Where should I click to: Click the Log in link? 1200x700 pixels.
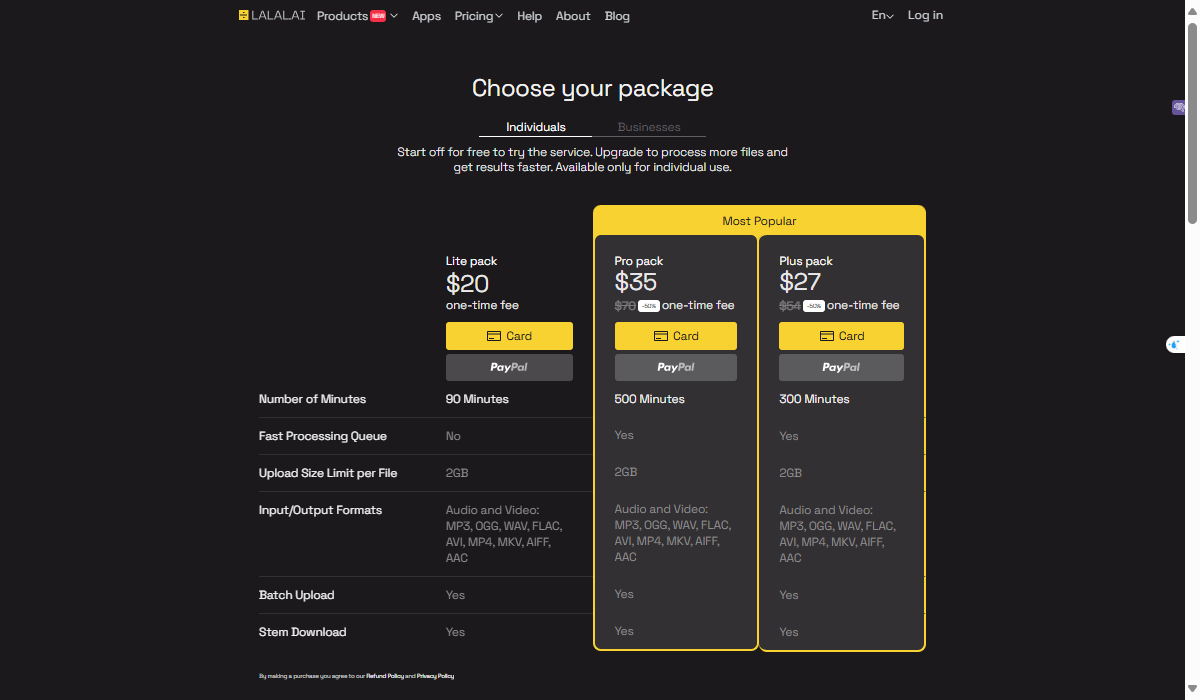[925, 15]
